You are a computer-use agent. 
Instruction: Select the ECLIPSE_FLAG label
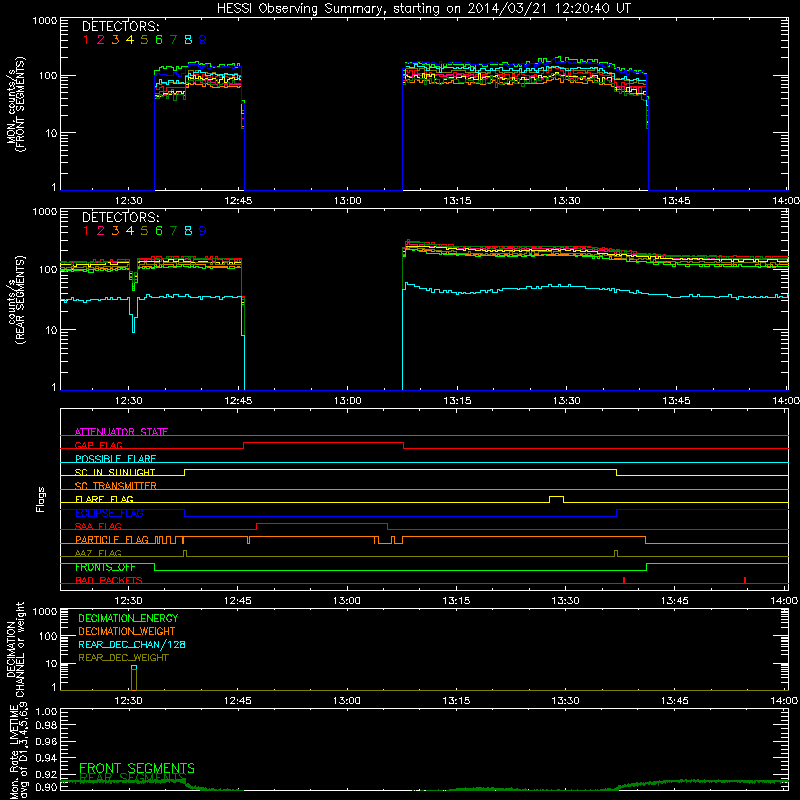click(109, 513)
